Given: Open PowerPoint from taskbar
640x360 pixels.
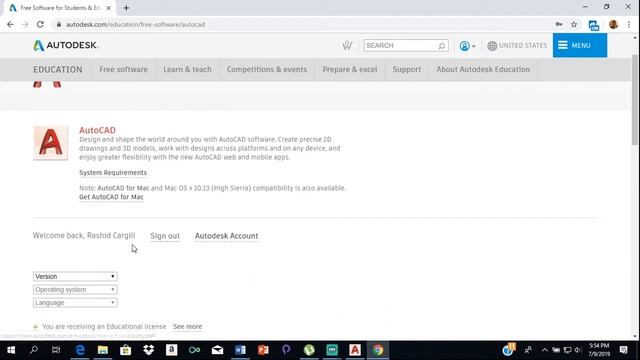Looking at the screenshot, I should coord(263,350).
